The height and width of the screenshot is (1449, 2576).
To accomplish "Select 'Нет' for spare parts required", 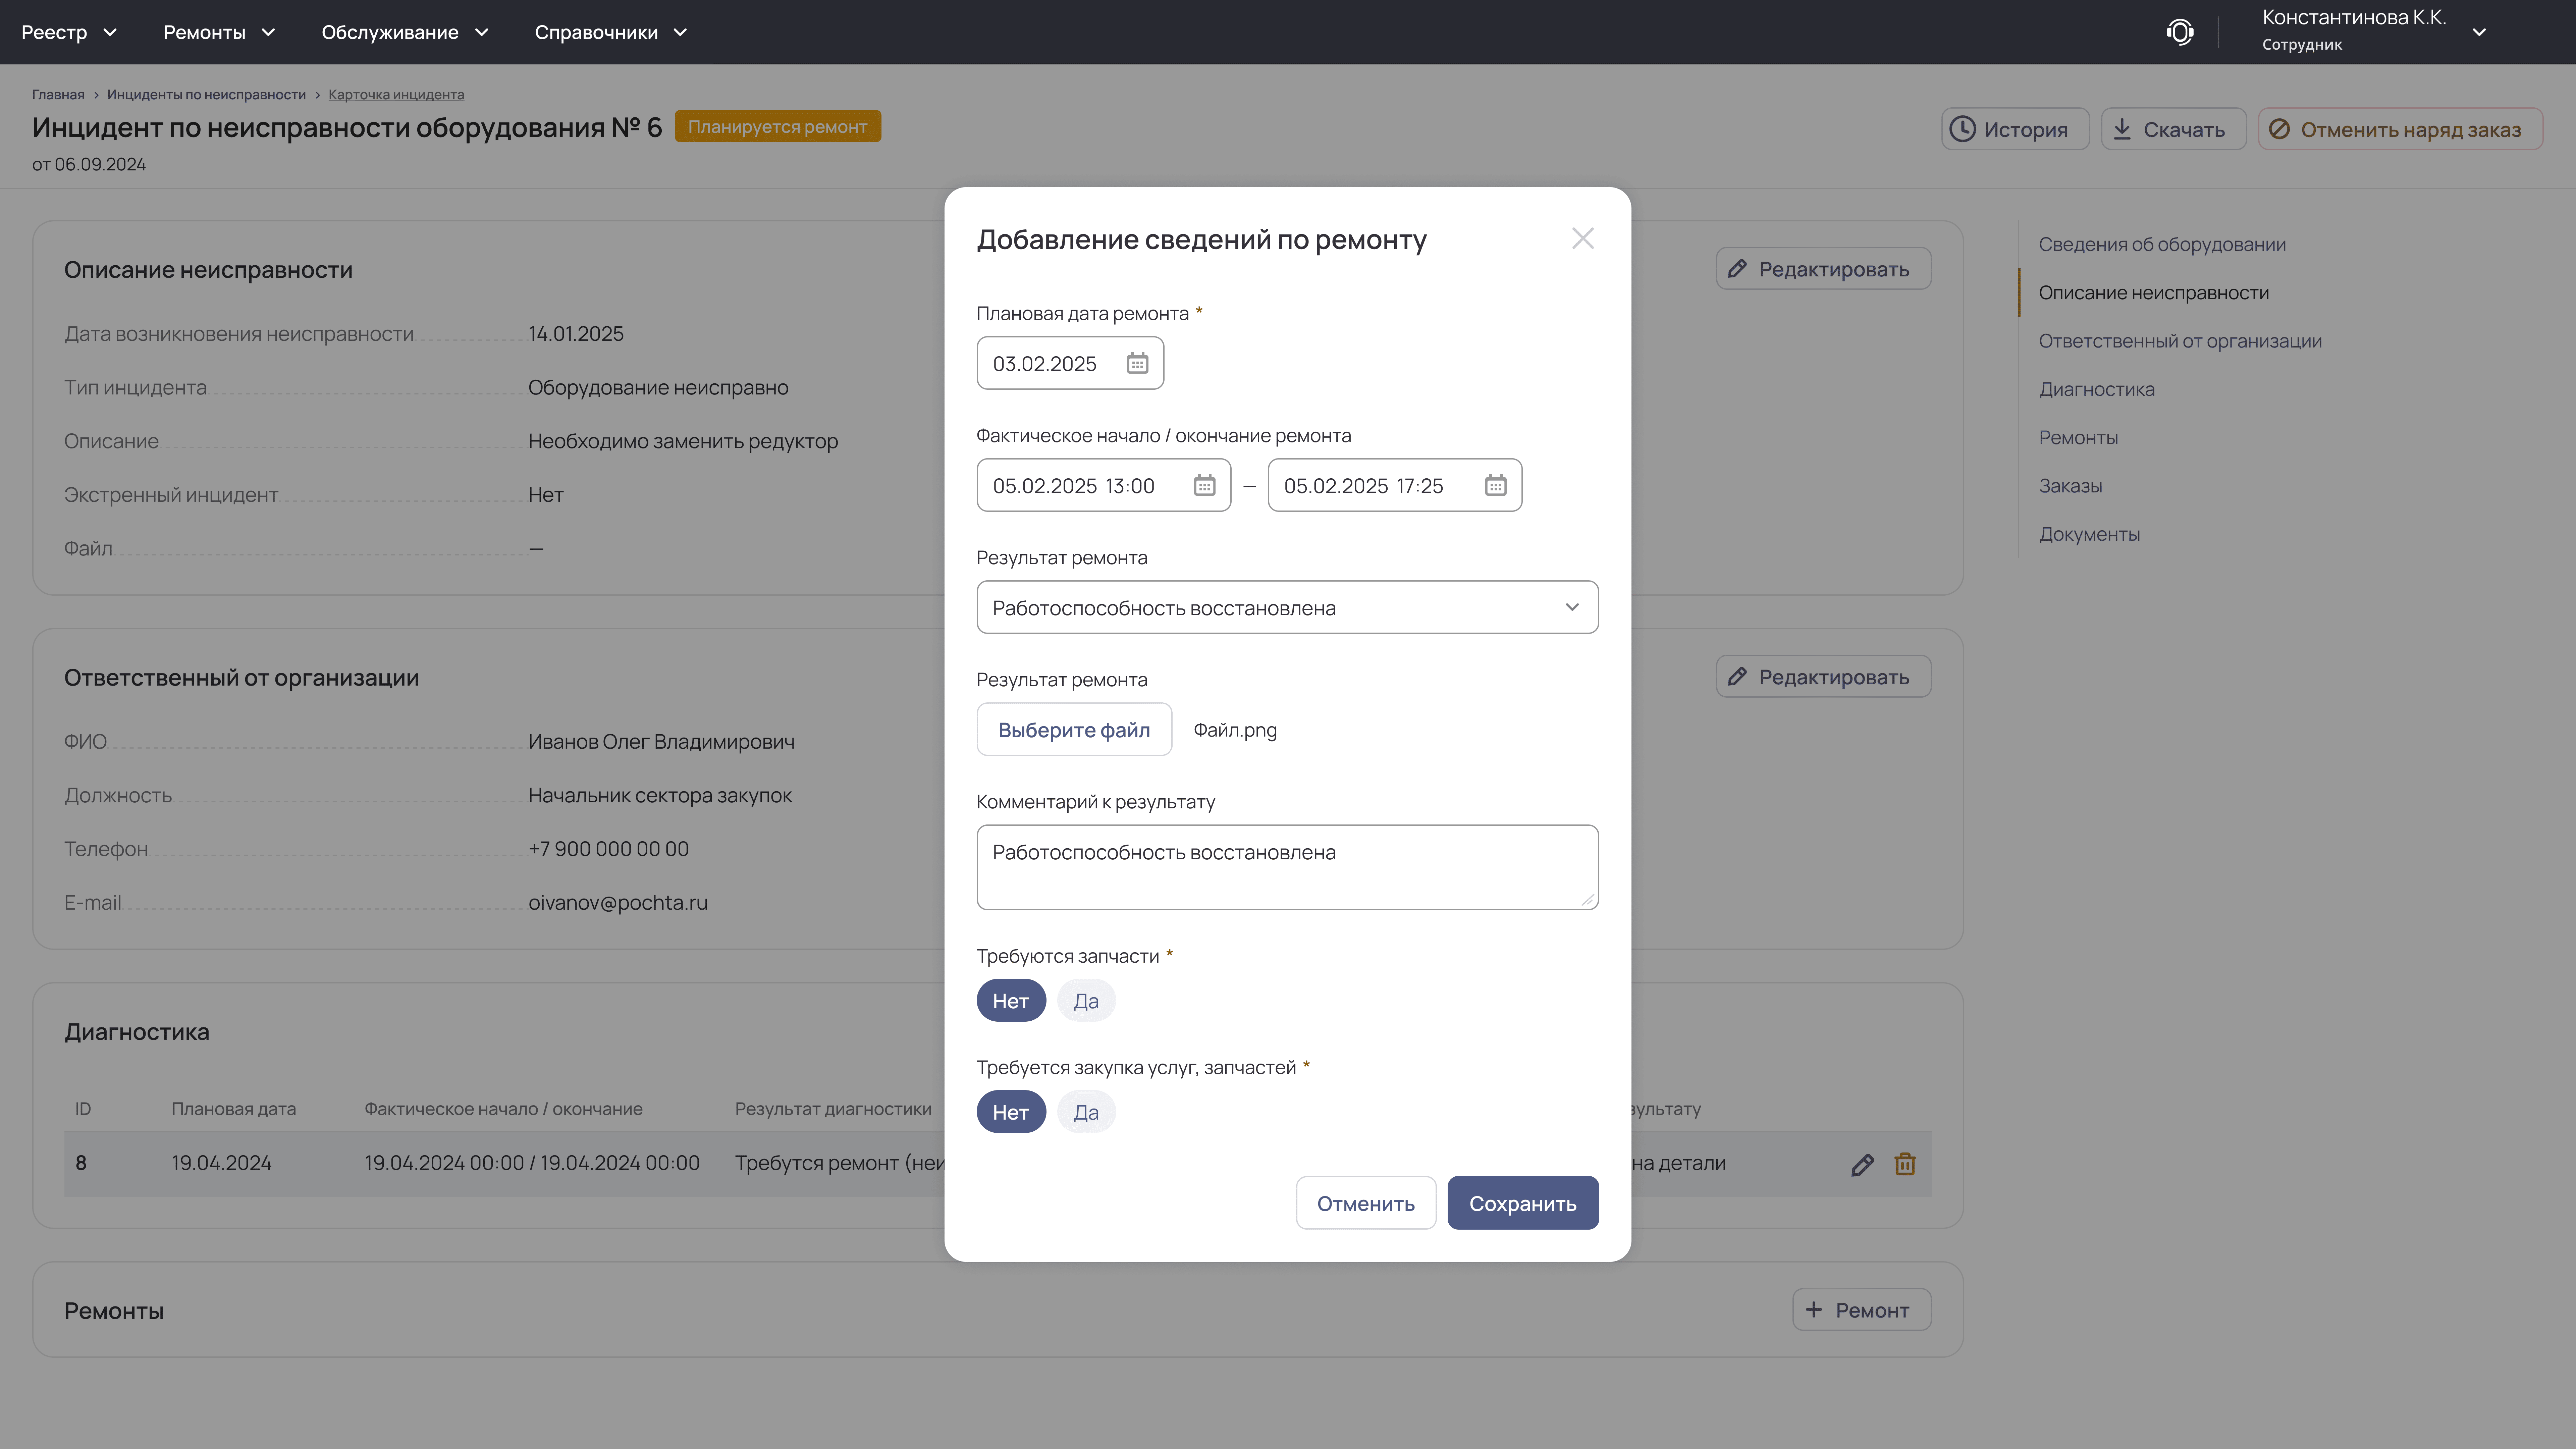I will [x=1010, y=1001].
